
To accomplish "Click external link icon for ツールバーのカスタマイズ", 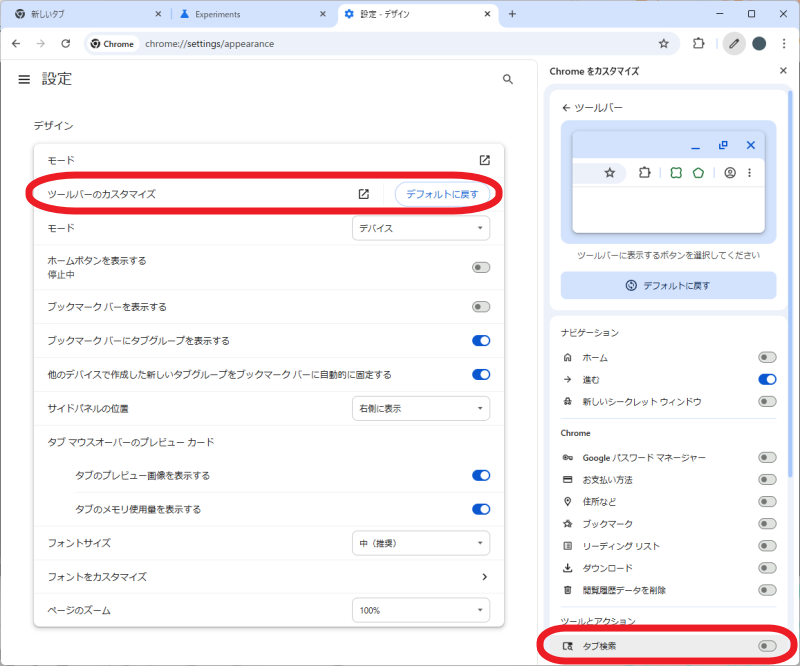I will click(364, 194).
